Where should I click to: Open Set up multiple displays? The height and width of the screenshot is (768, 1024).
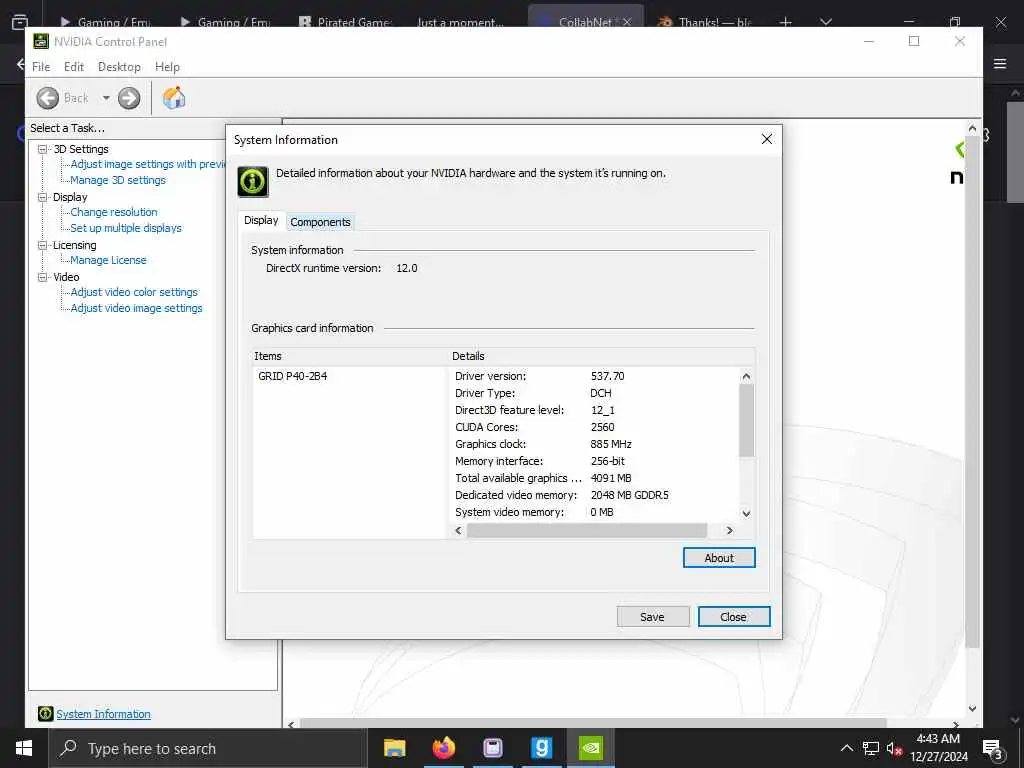click(x=126, y=228)
